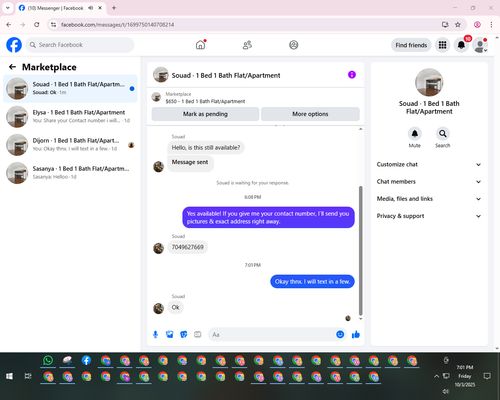Choose a GIF
This screenshot has height=400, width=500.
click(198, 334)
